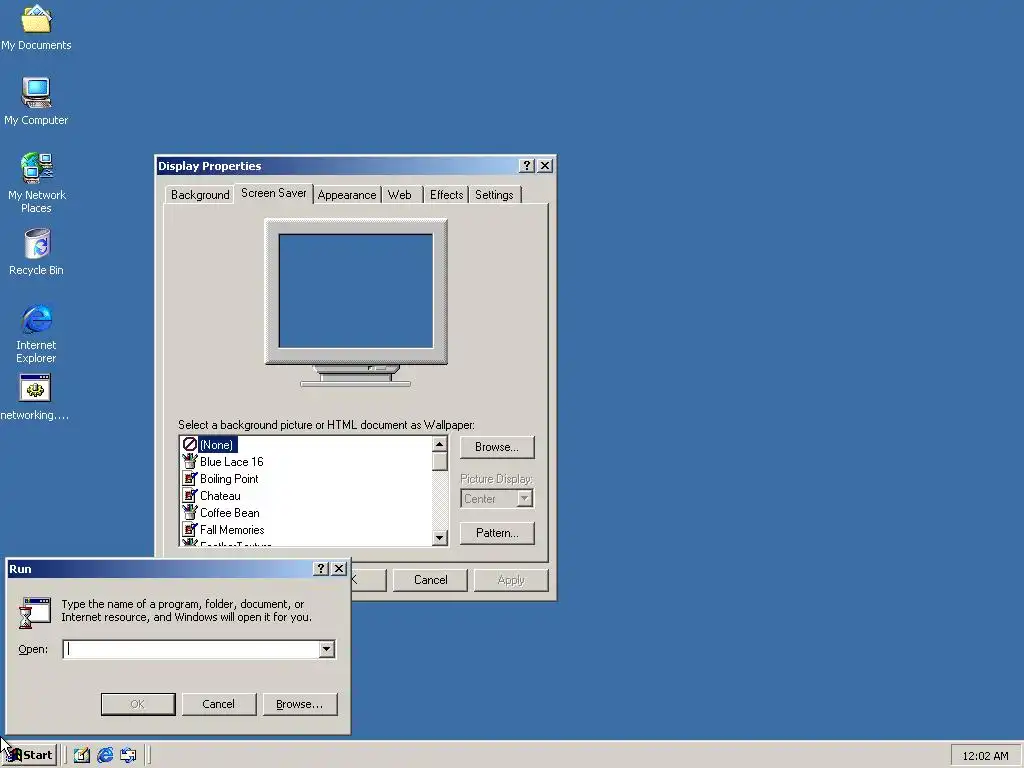The image size is (1024, 768).
Task: Click Cancel in Display Properties
Action: pos(430,580)
